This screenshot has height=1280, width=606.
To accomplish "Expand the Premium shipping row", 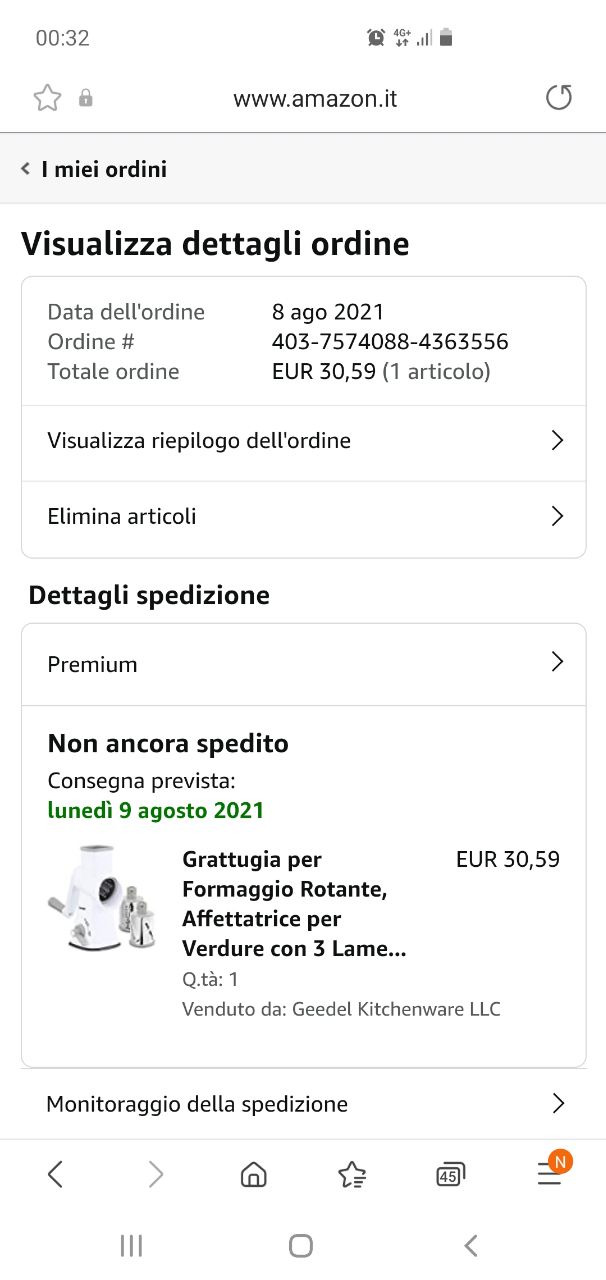I will pyautogui.click(x=303, y=664).
